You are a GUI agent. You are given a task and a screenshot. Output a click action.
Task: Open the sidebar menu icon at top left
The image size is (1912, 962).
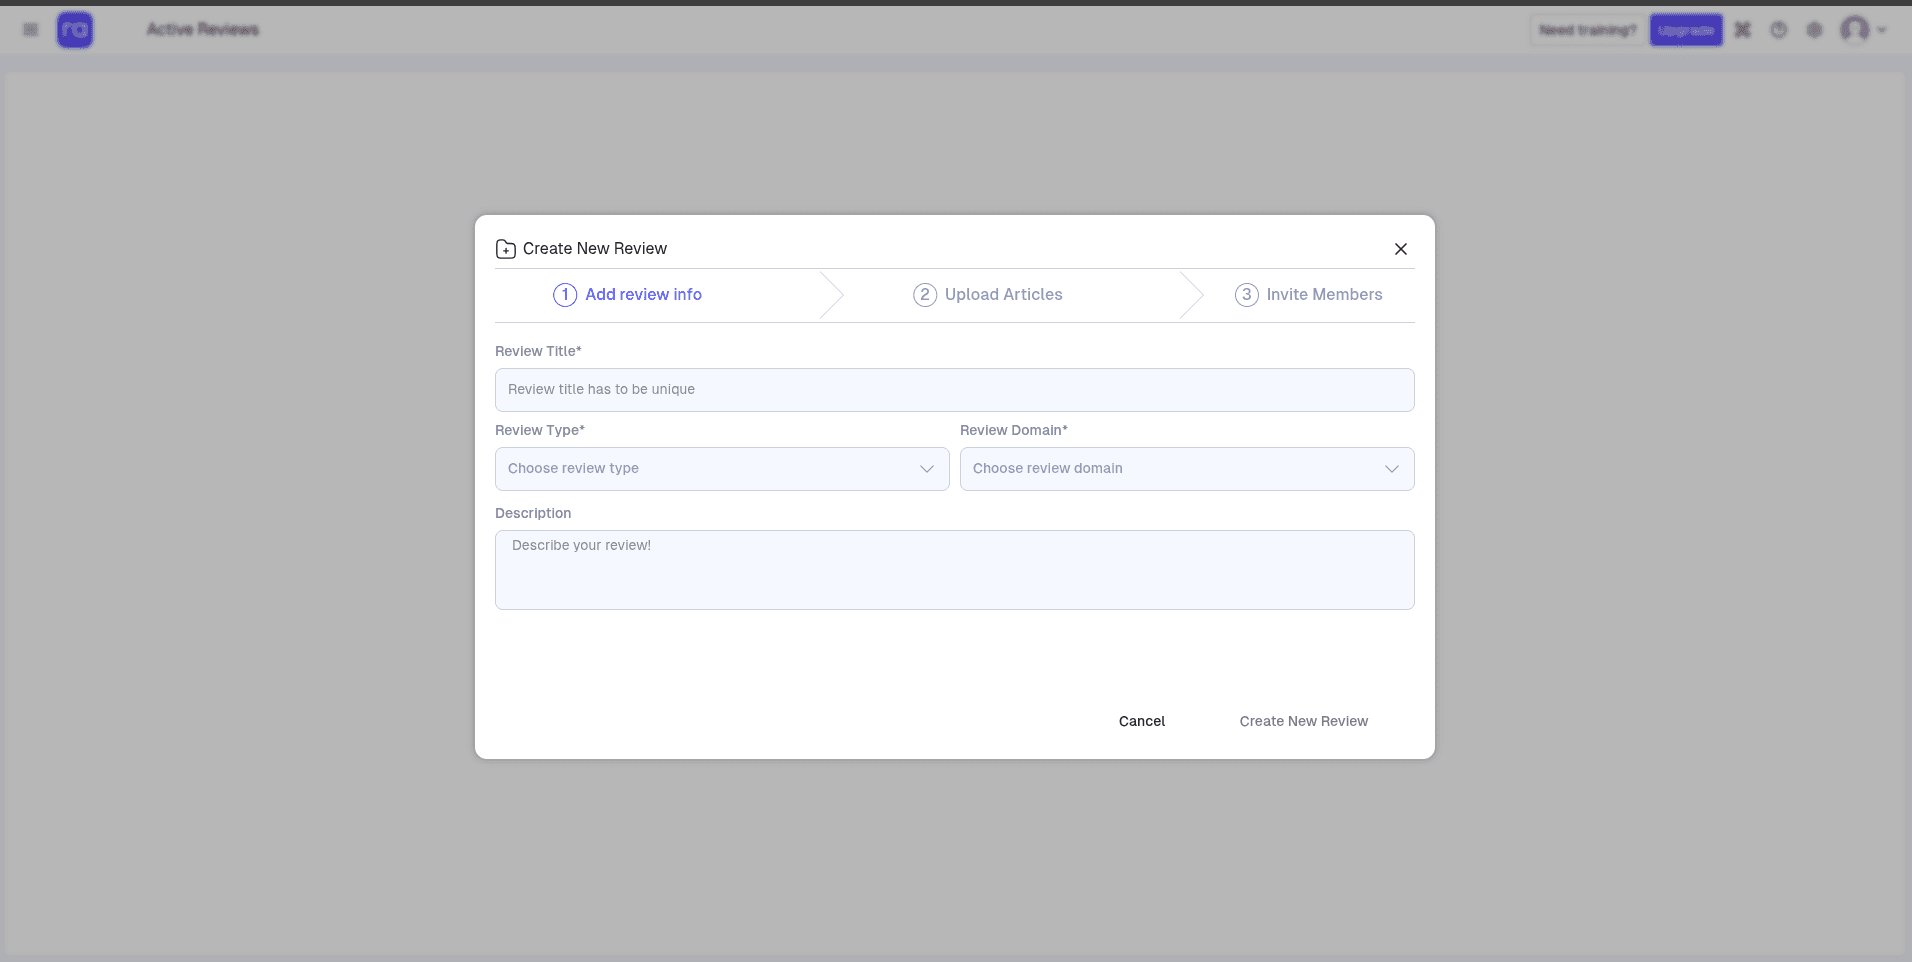[x=31, y=30]
